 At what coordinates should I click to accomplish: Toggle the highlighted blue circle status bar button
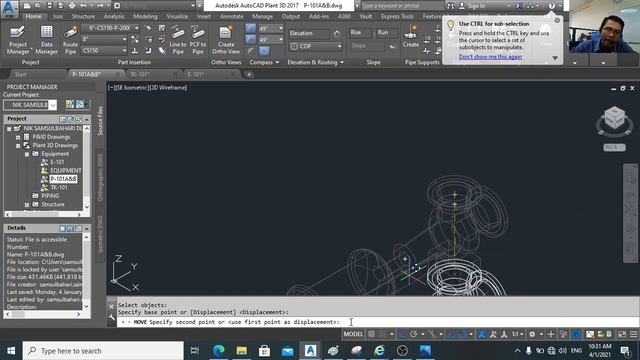tap(576, 334)
